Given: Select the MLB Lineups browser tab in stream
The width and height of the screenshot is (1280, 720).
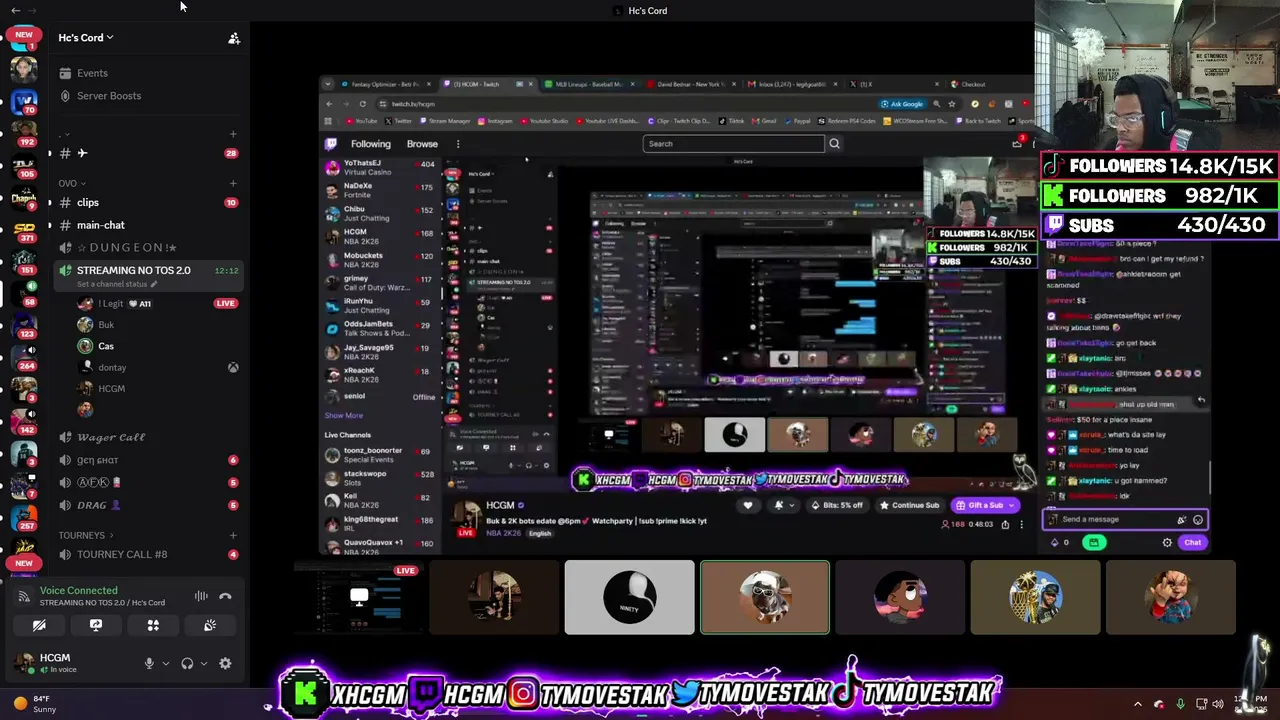Looking at the screenshot, I should [x=588, y=84].
